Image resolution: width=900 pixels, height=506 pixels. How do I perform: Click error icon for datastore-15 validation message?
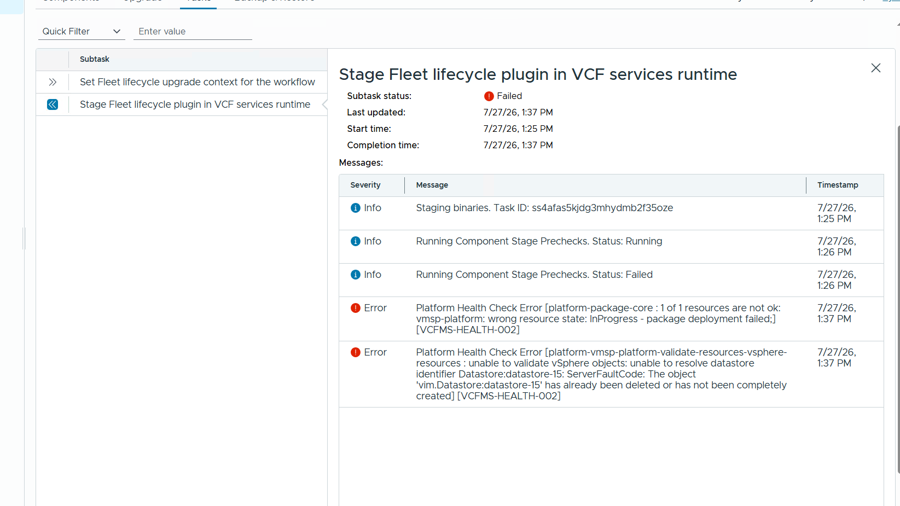coord(355,352)
